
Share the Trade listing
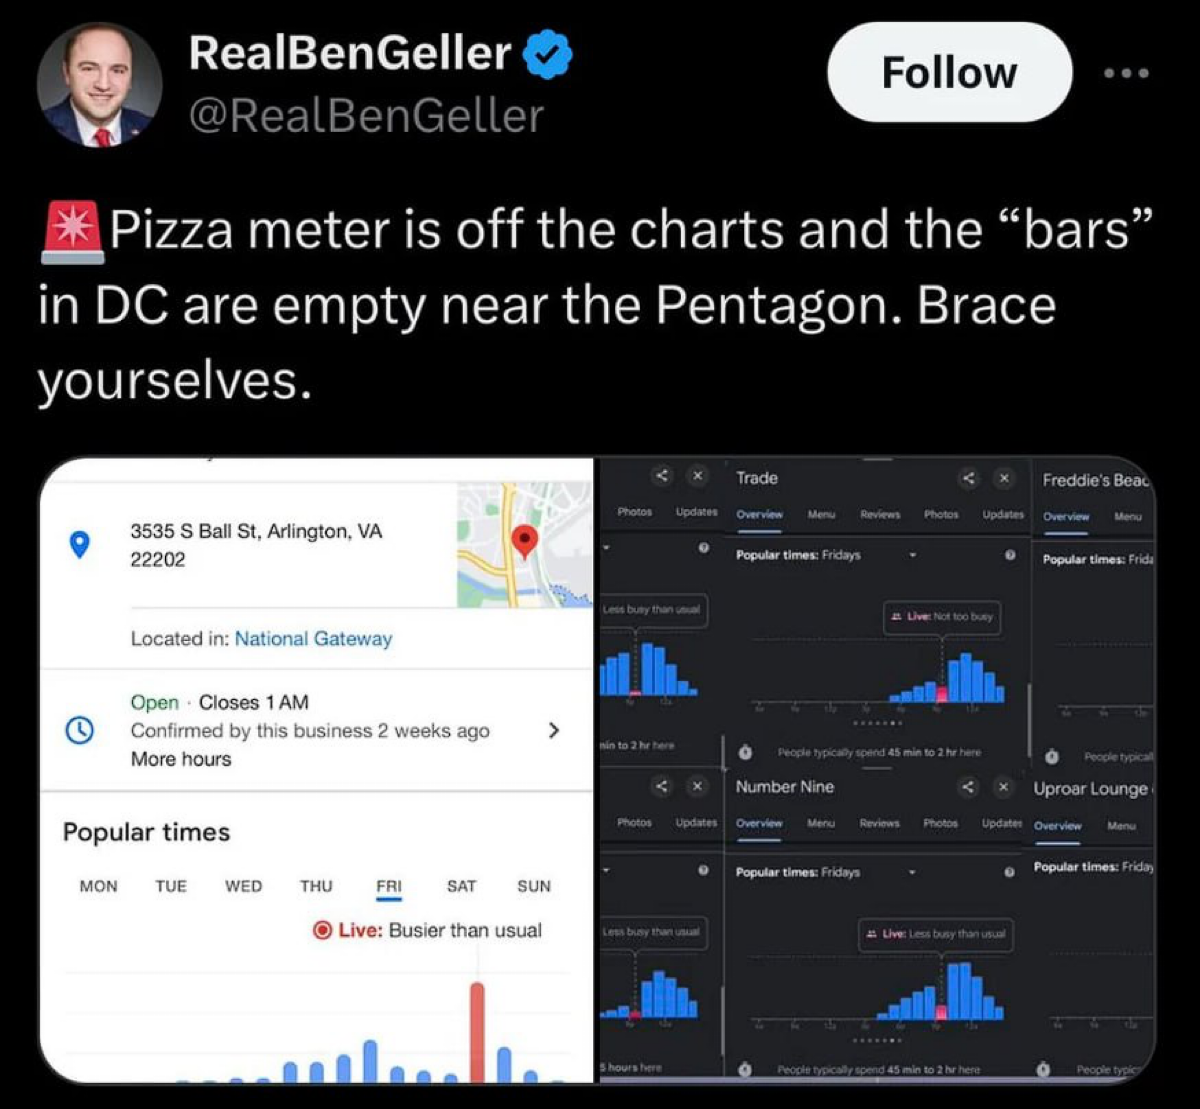point(968,479)
